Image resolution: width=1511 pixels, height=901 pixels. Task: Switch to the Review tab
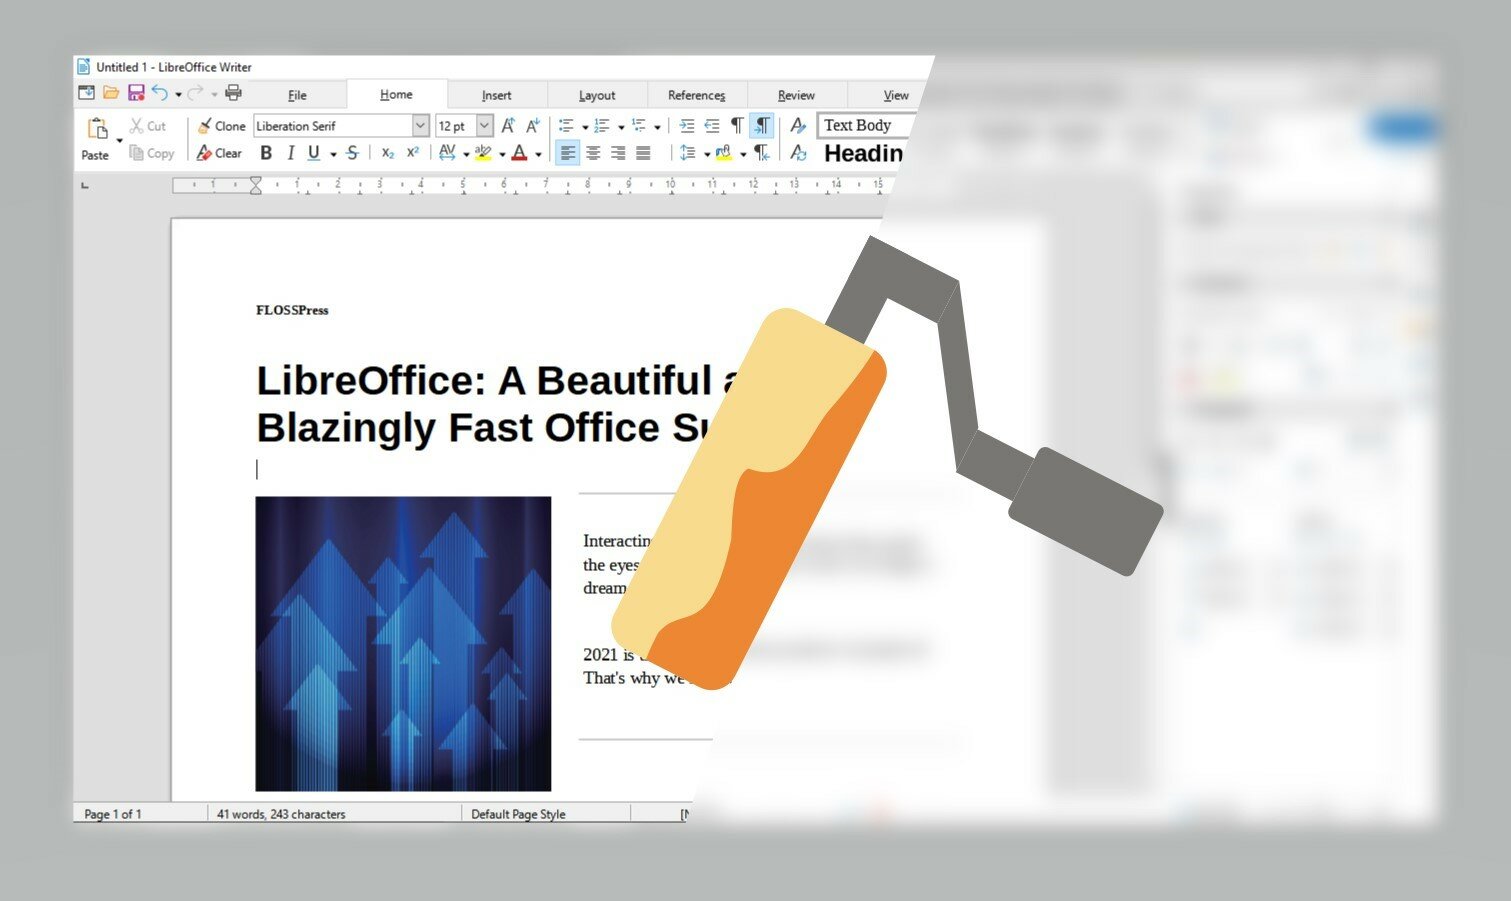point(796,95)
